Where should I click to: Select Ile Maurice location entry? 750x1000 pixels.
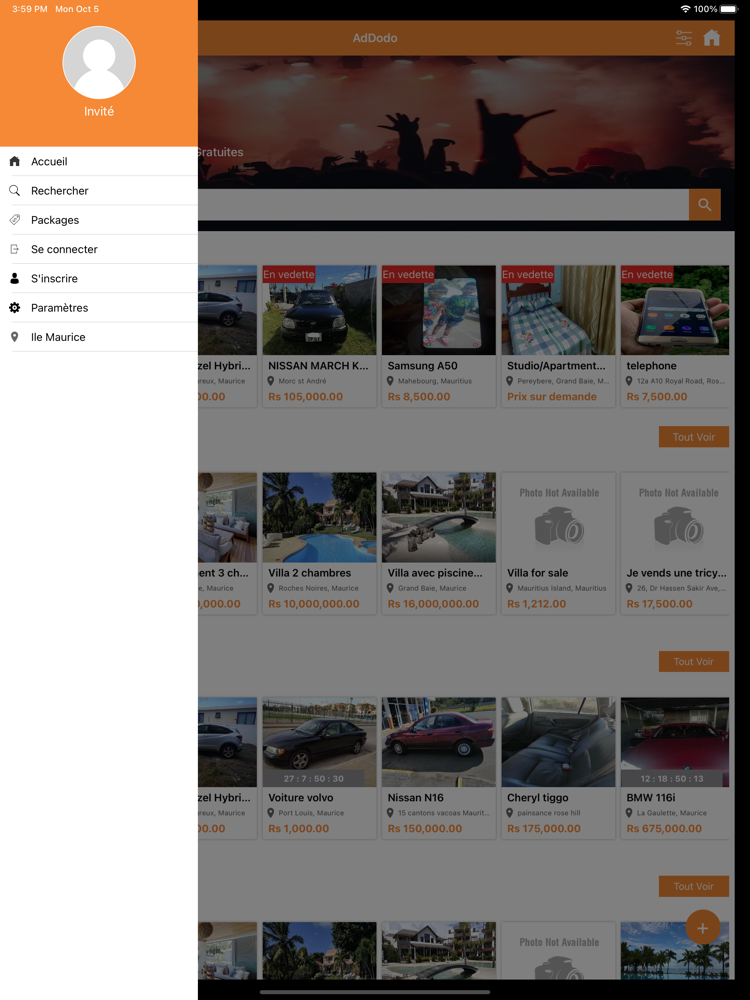tap(99, 337)
